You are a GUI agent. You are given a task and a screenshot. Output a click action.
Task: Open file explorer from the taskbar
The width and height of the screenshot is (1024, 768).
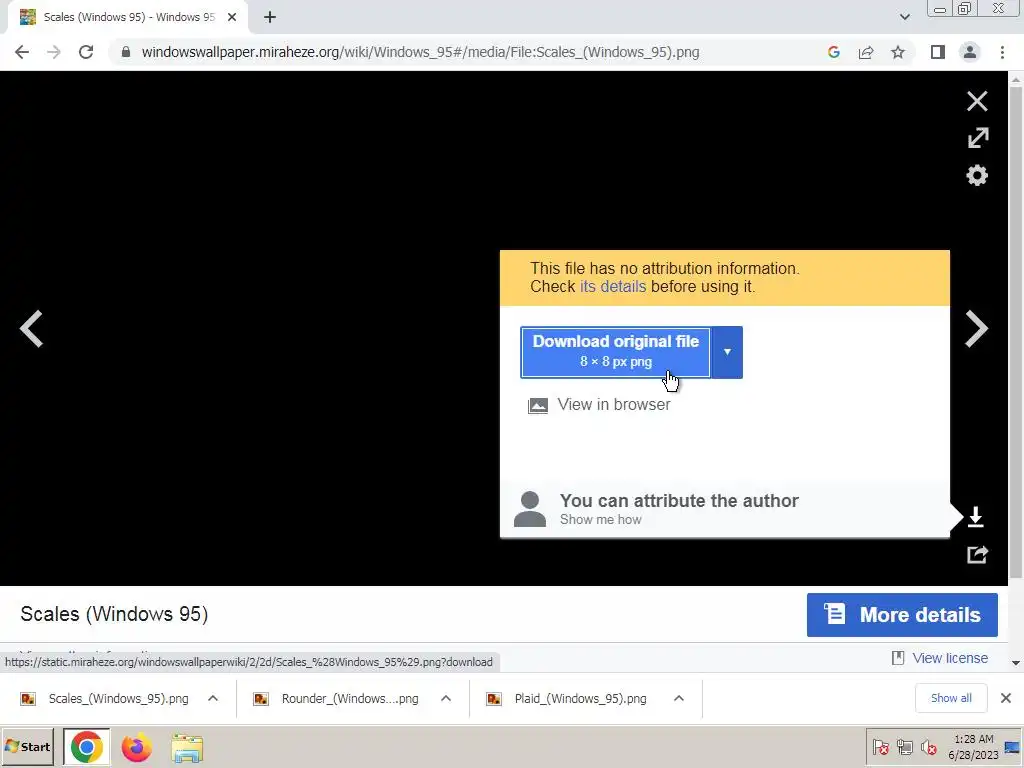pos(187,748)
